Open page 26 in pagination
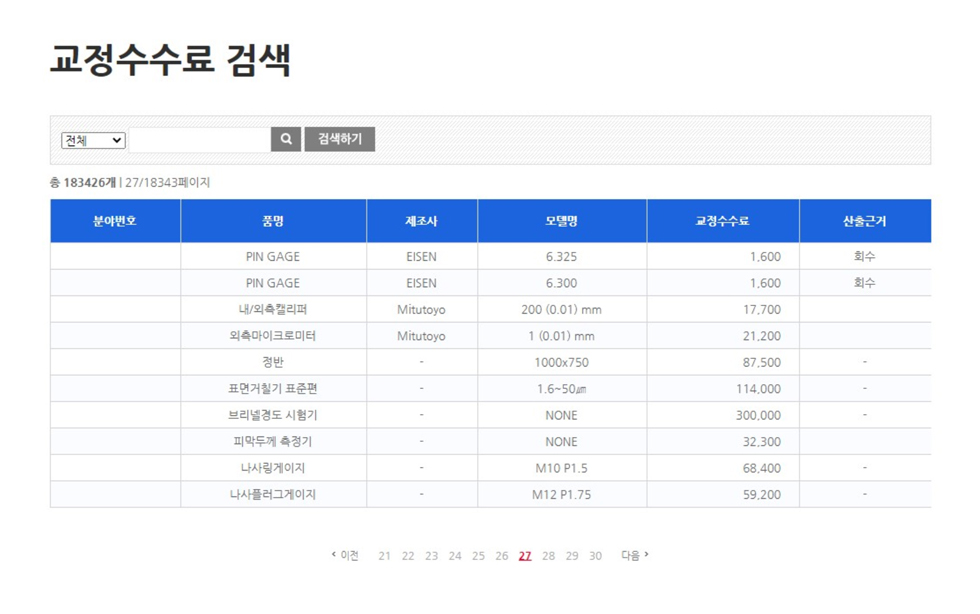Viewport: 980px width, 614px height. tap(502, 556)
